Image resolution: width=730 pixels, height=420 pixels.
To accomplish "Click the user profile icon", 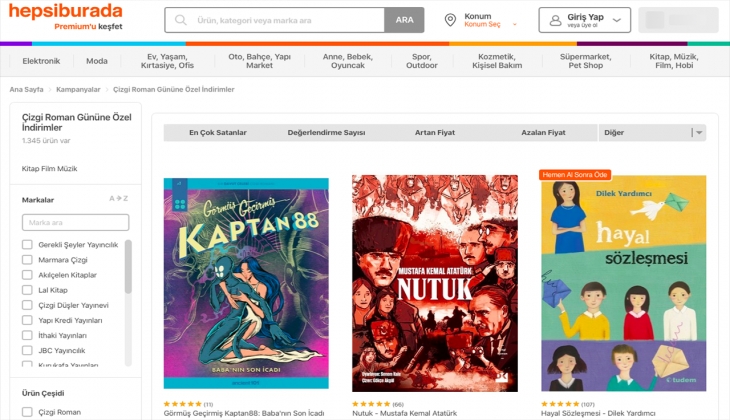I will click(555, 20).
